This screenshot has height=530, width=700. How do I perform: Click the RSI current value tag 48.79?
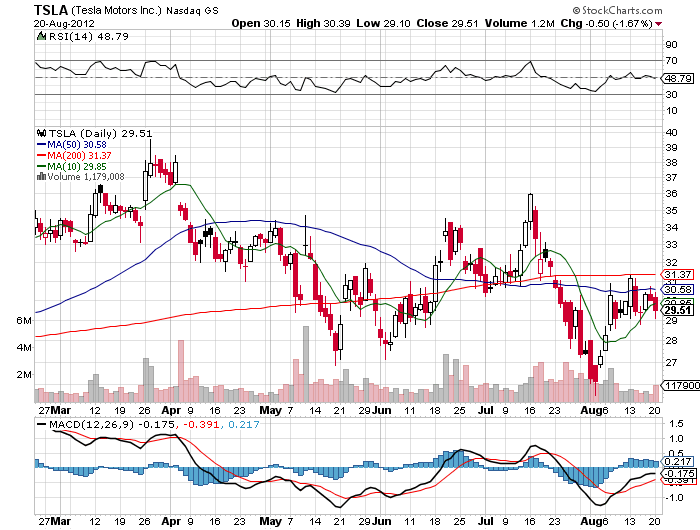coord(678,78)
